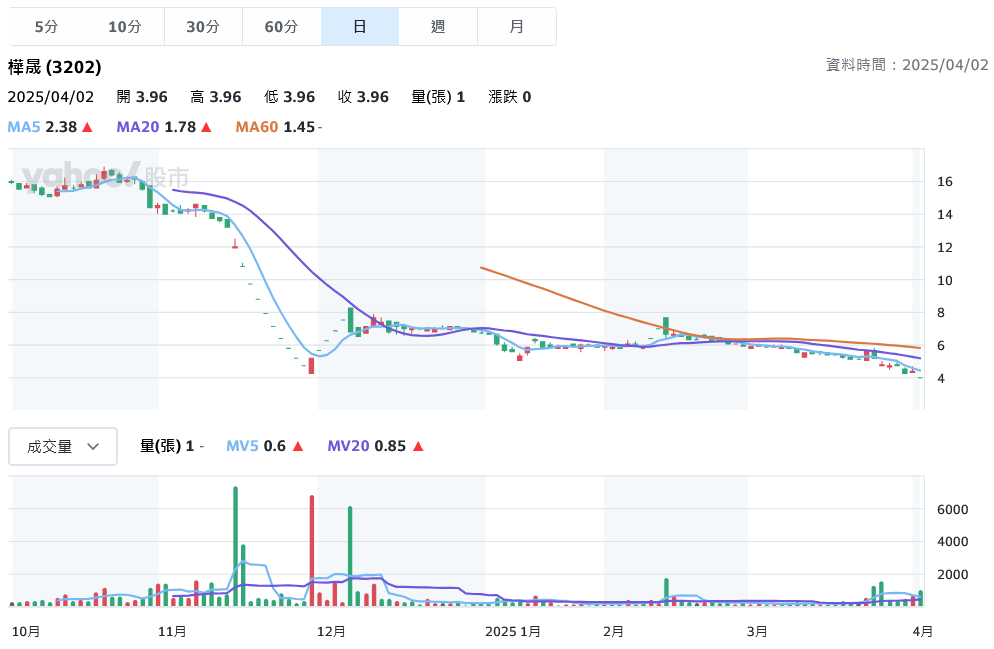Click the red up arrow next to MV5 0.6

click(298, 446)
